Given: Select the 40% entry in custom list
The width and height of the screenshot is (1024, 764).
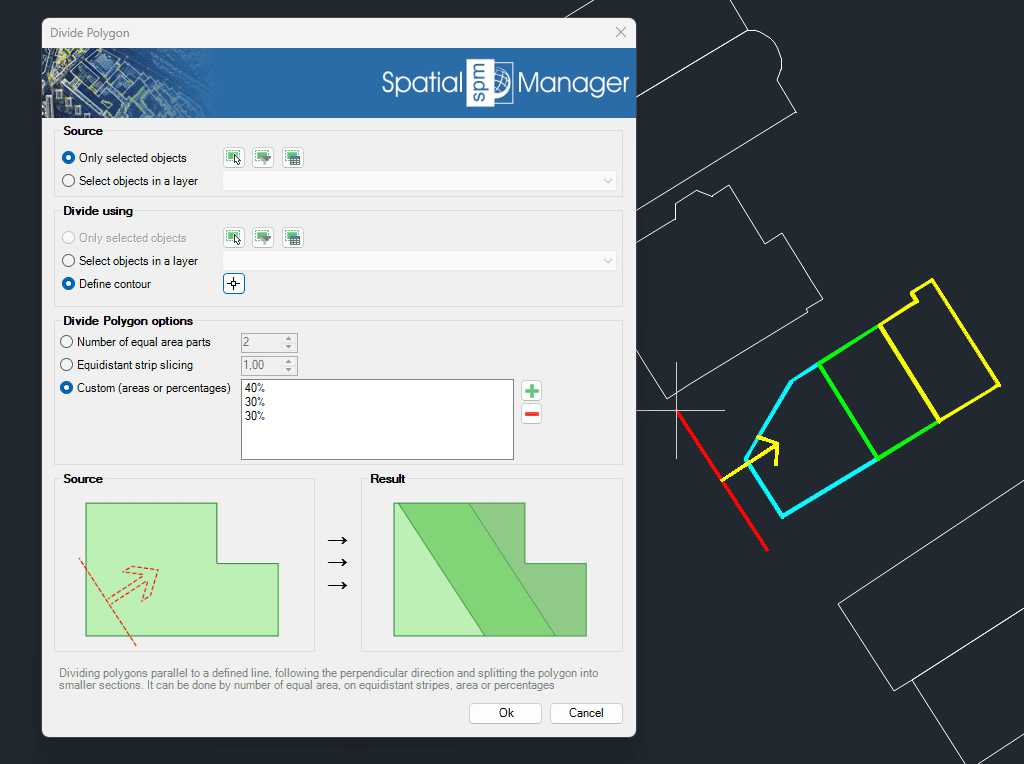Looking at the screenshot, I should pos(255,388).
